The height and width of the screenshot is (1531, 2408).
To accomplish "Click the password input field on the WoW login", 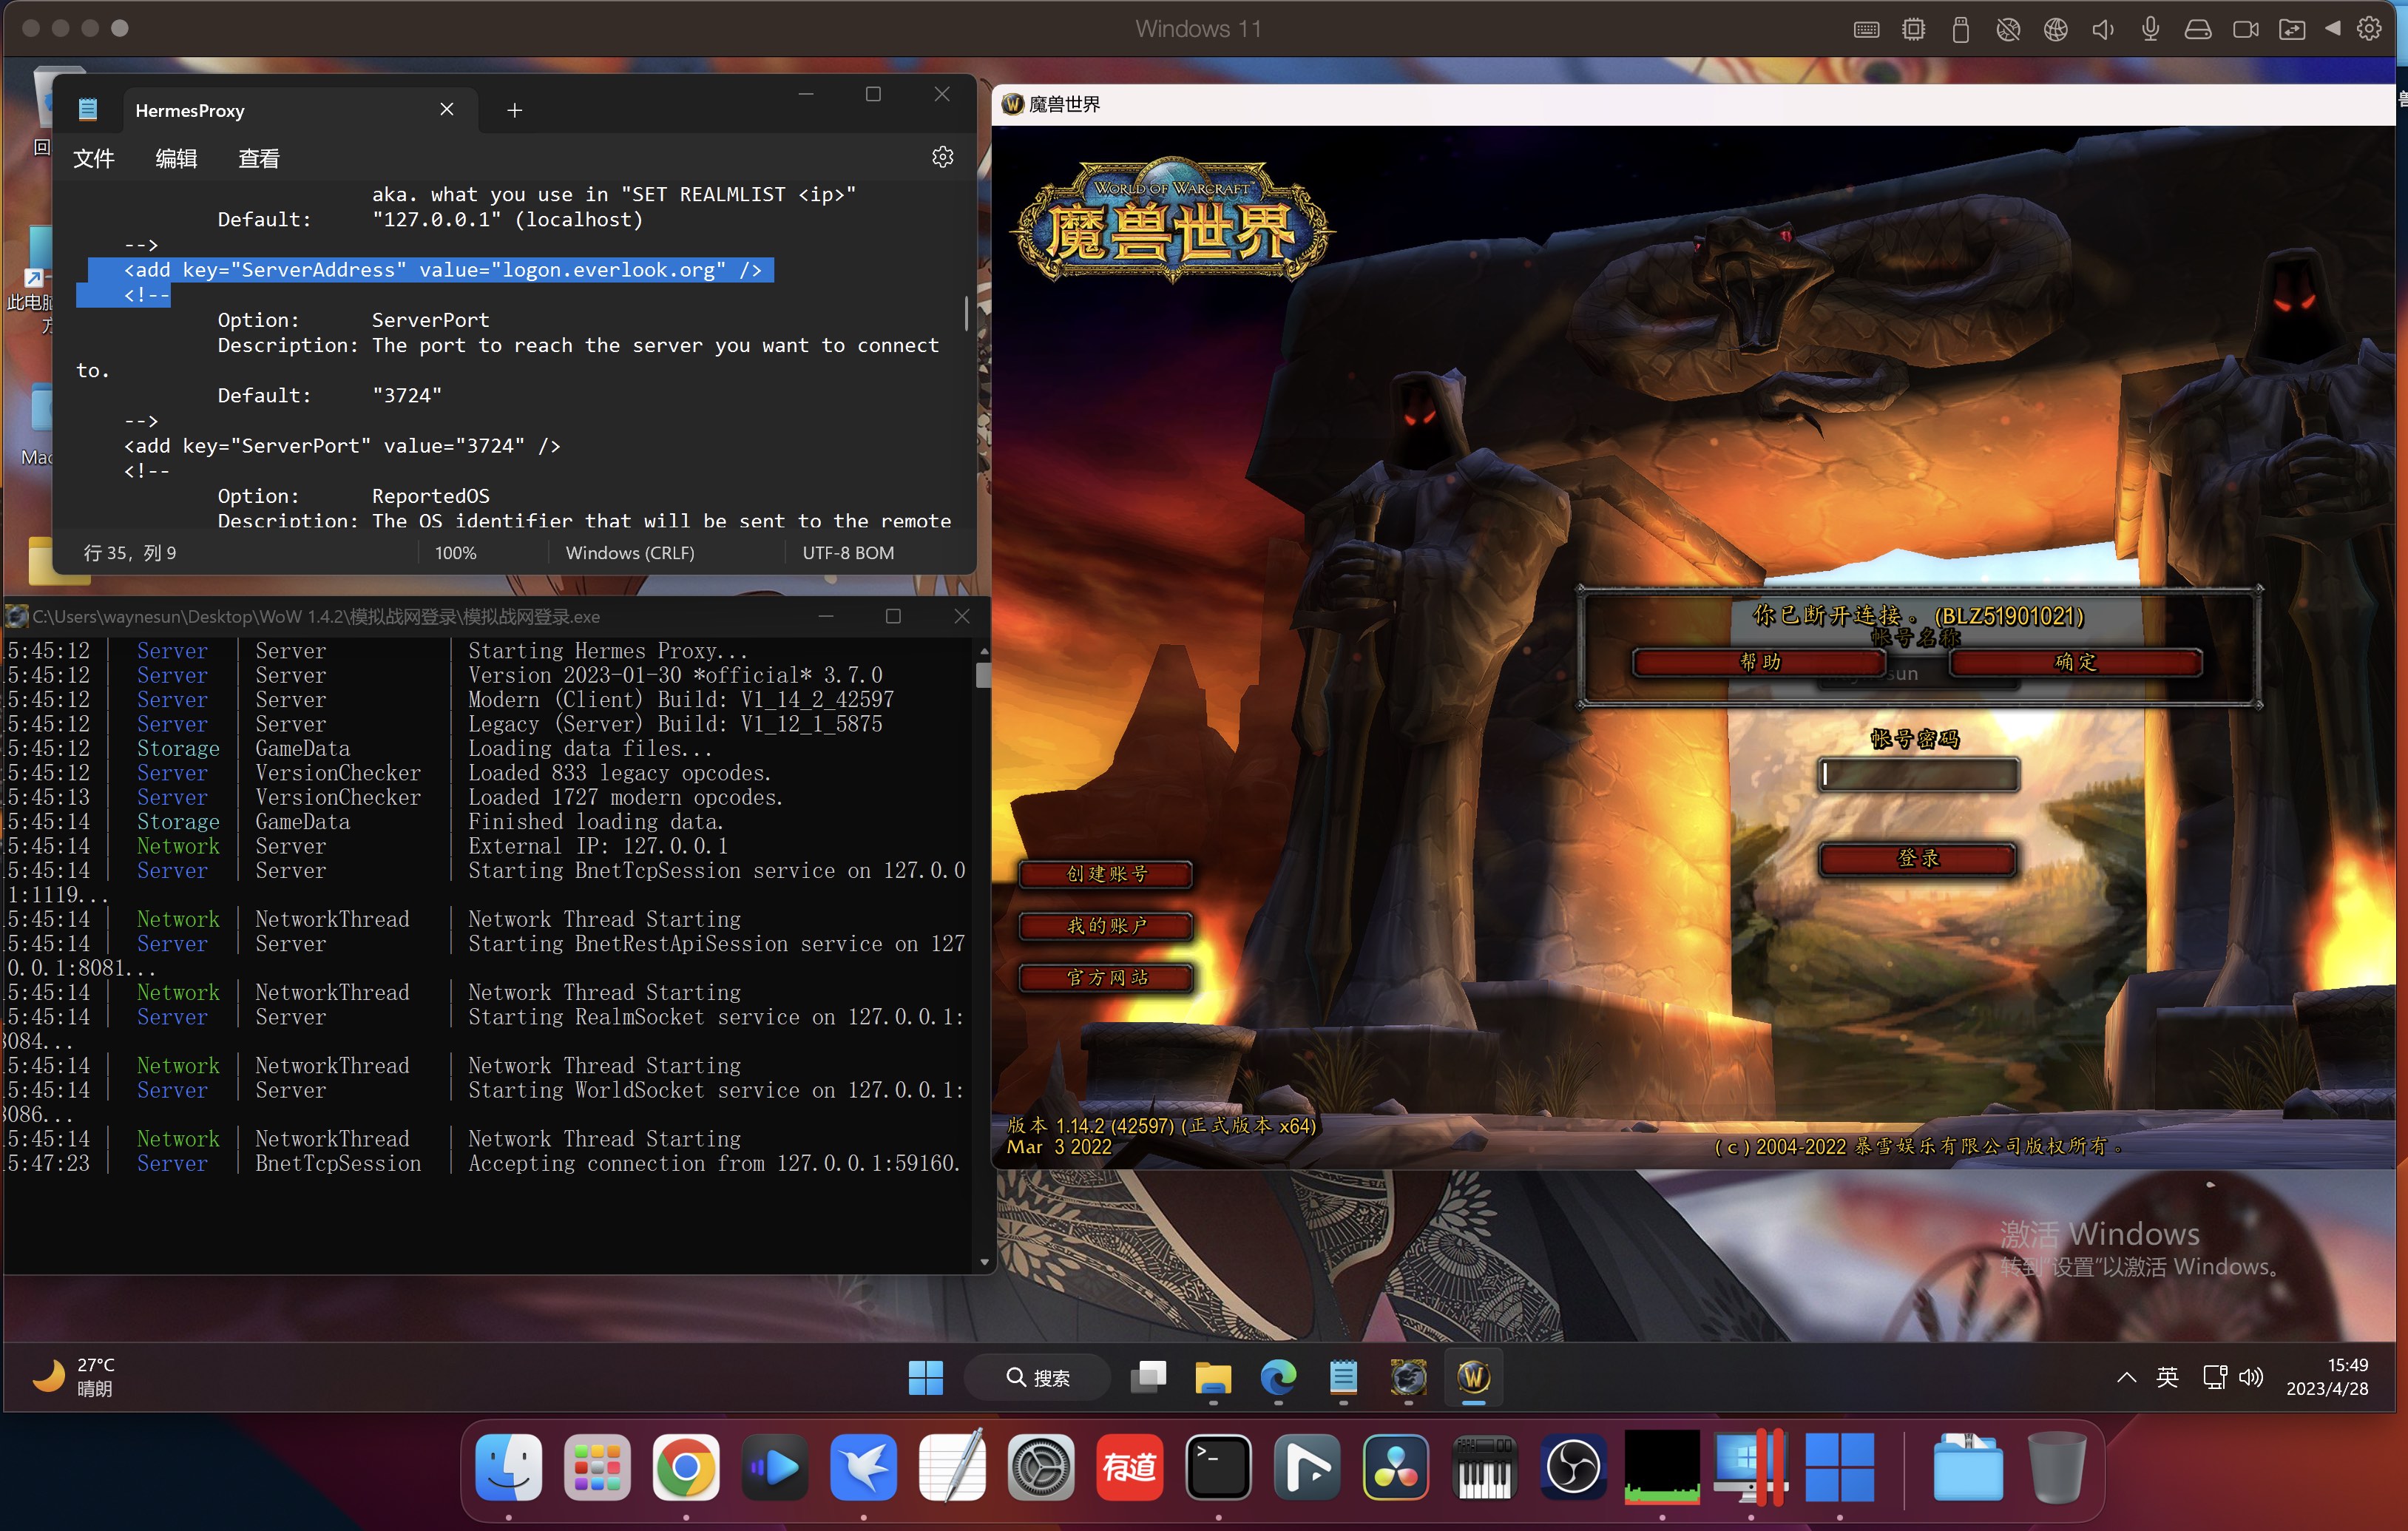I will [x=1916, y=775].
